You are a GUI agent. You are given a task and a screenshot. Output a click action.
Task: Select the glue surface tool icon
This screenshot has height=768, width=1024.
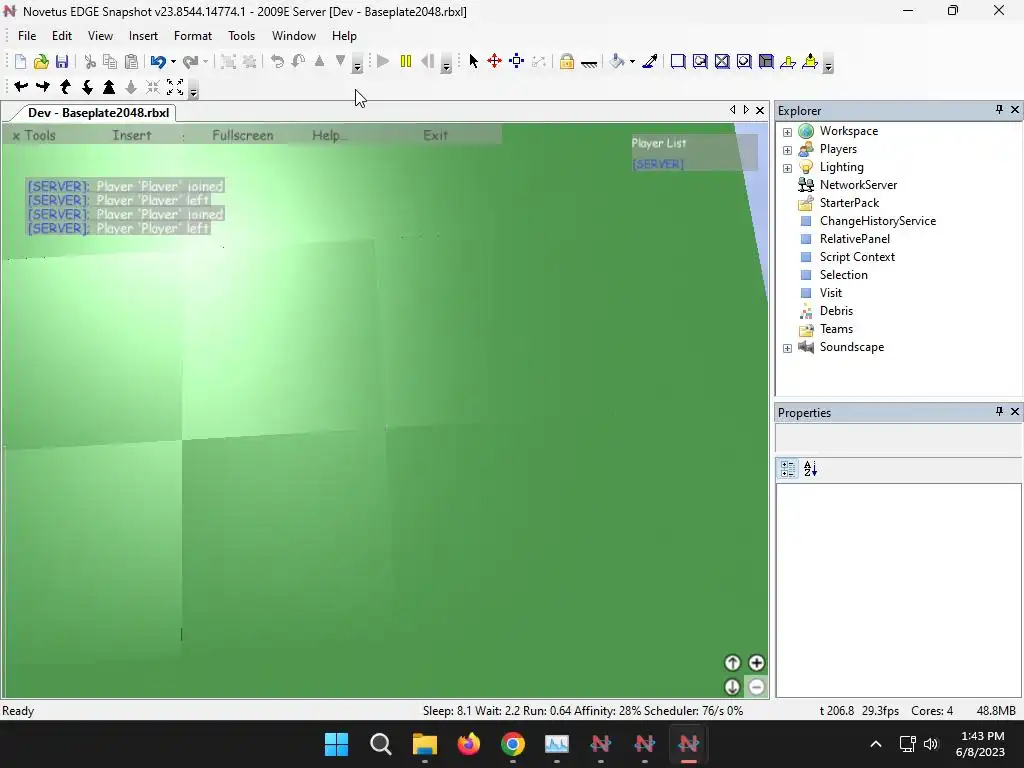tap(700, 61)
